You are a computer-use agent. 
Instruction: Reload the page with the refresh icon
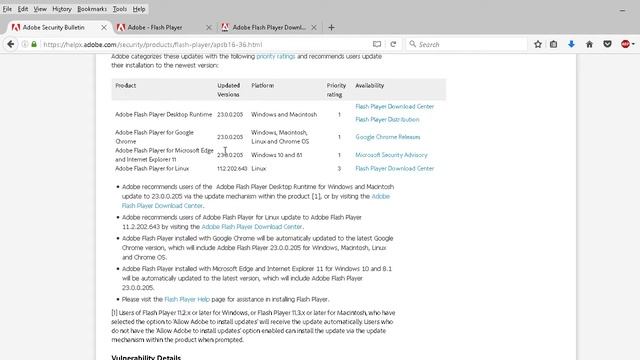393,44
